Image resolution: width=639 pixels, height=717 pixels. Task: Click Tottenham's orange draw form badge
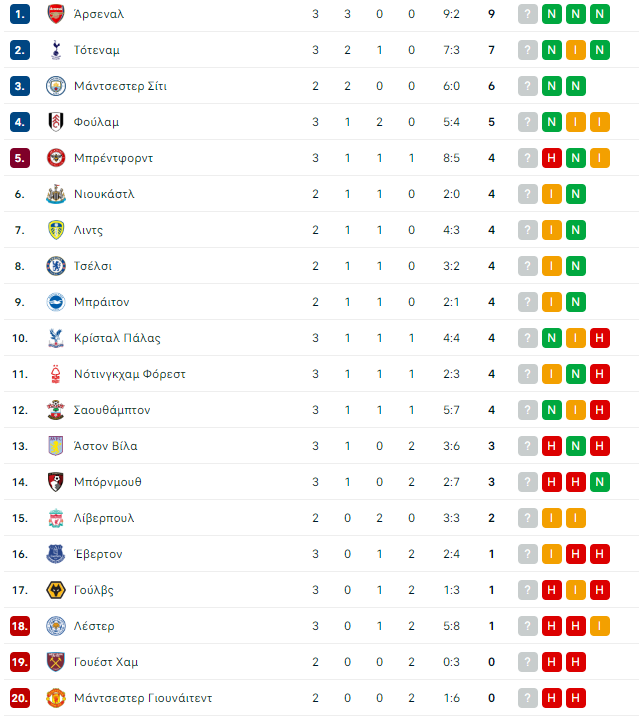[x=575, y=50]
